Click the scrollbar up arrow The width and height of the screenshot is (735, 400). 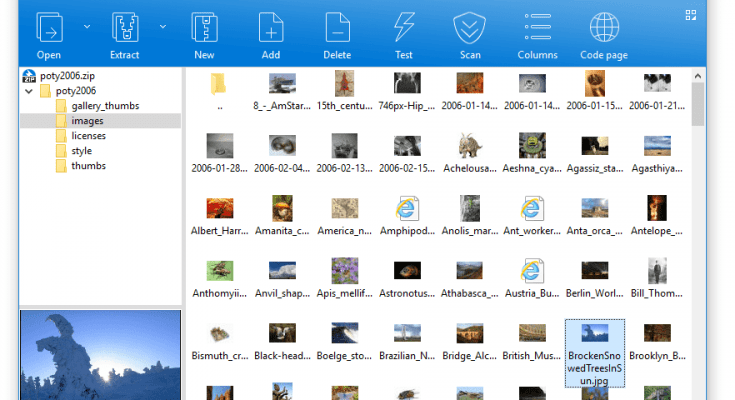[698, 75]
